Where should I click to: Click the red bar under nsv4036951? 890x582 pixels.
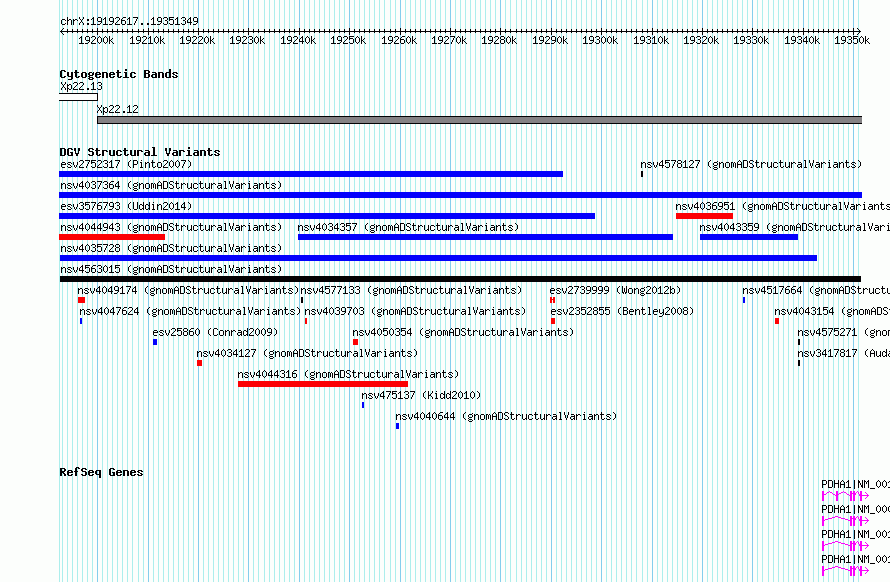pos(704,216)
